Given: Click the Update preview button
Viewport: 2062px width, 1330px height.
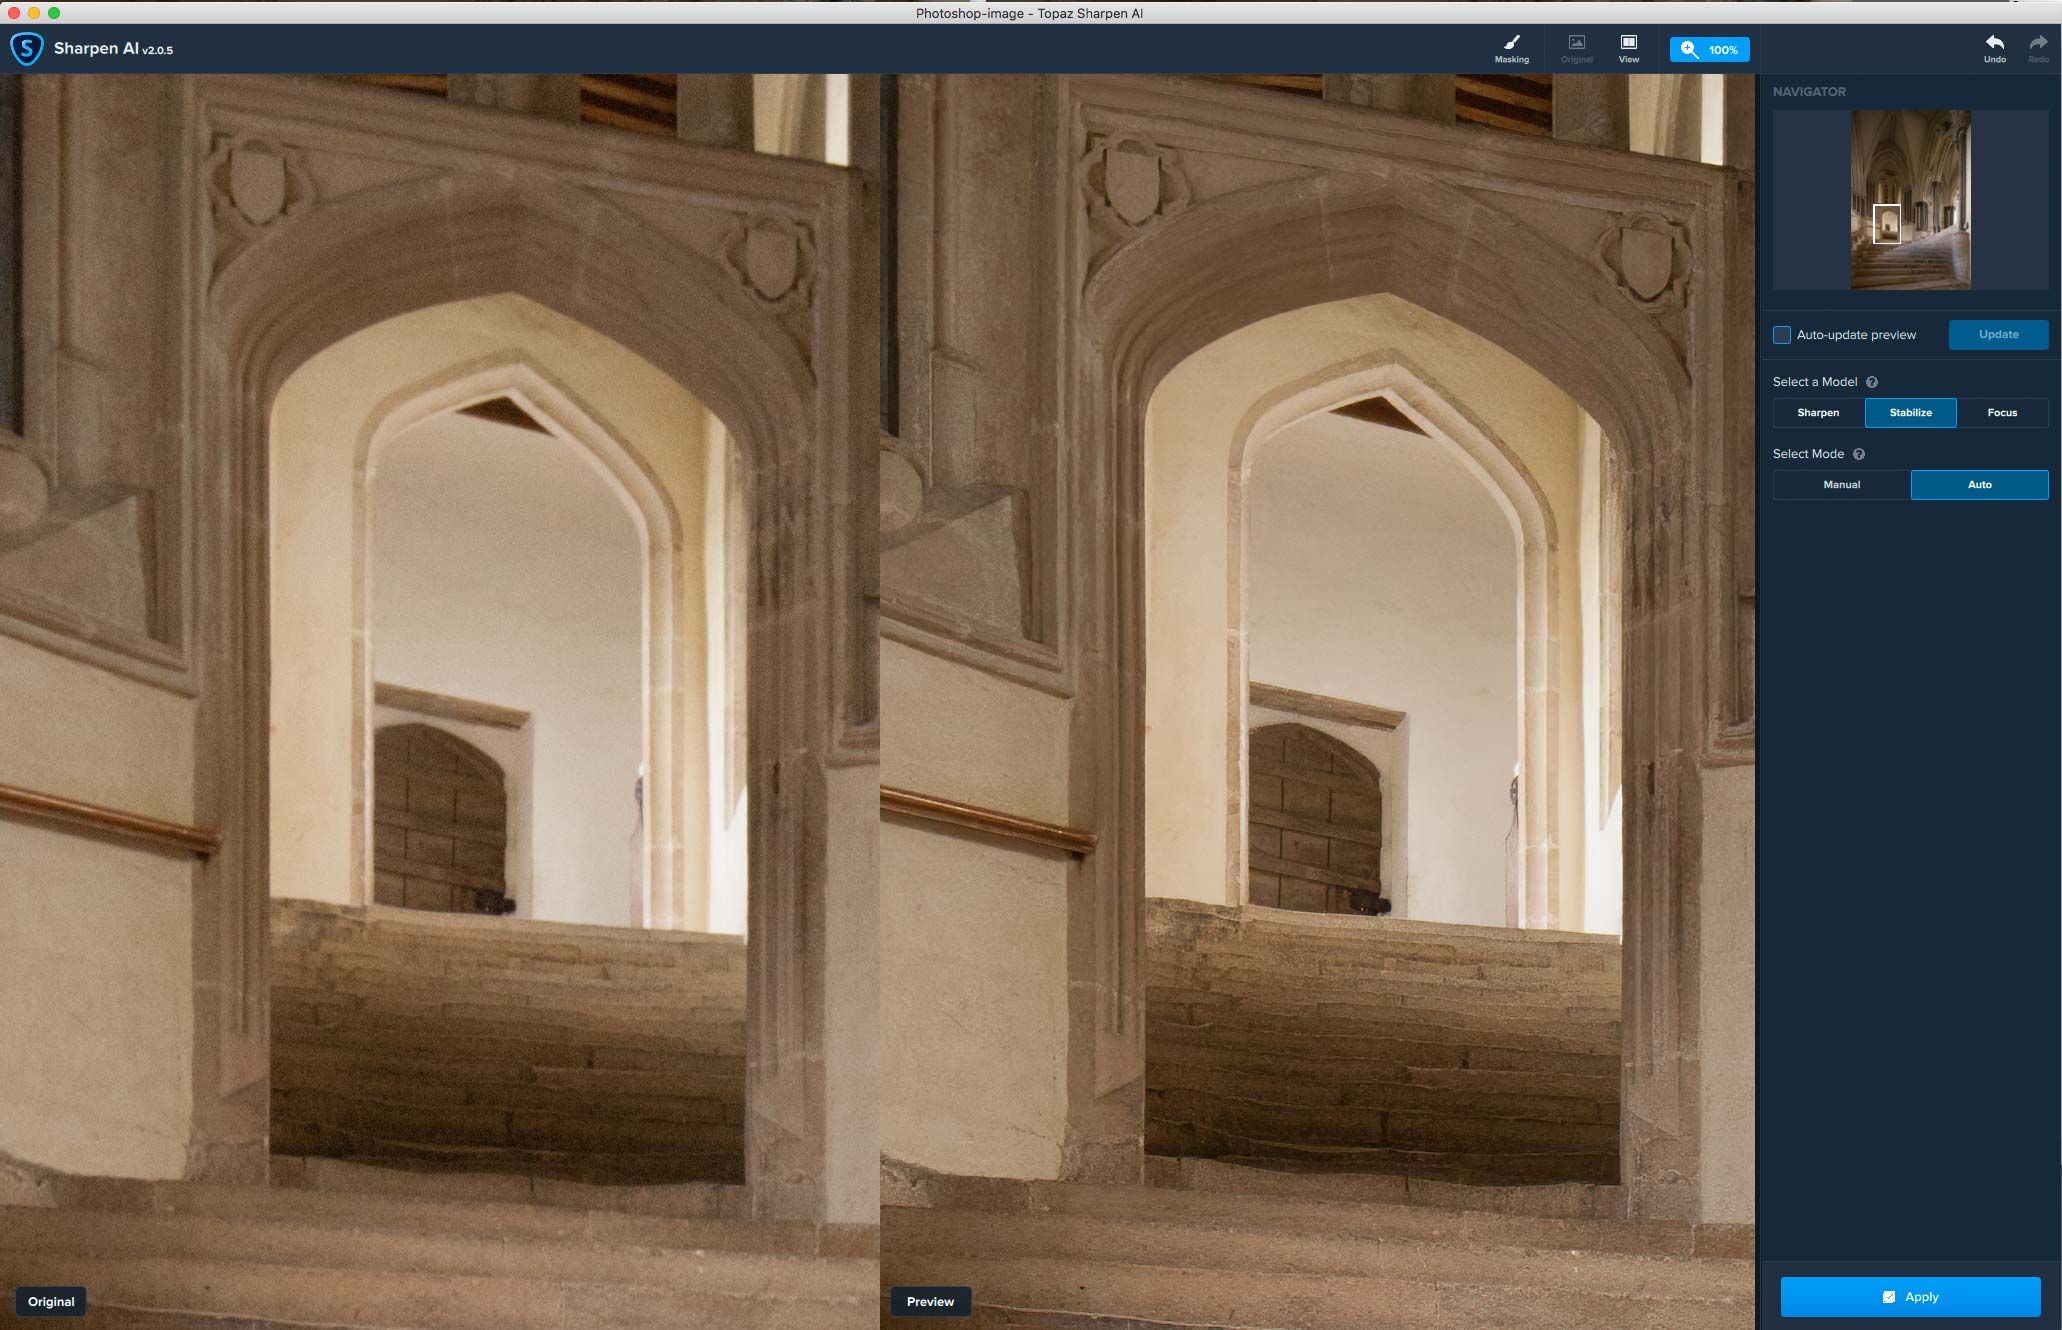Looking at the screenshot, I should pyautogui.click(x=1998, y=335).
